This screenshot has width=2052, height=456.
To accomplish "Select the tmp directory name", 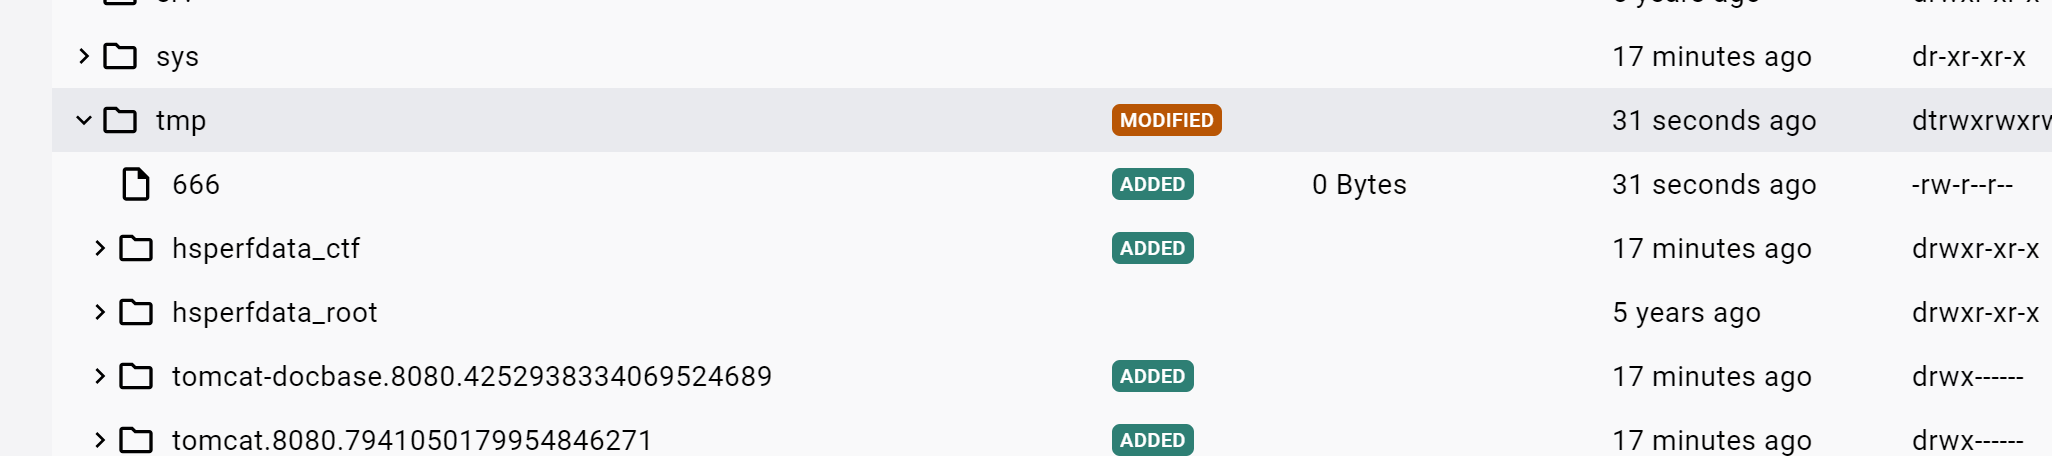I will point(181,121).
